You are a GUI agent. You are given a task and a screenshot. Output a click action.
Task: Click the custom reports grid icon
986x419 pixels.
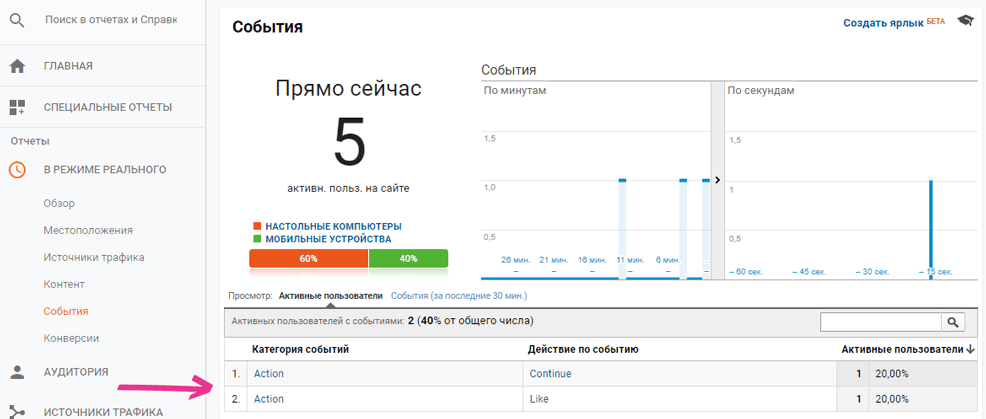[x=18, y=107]
